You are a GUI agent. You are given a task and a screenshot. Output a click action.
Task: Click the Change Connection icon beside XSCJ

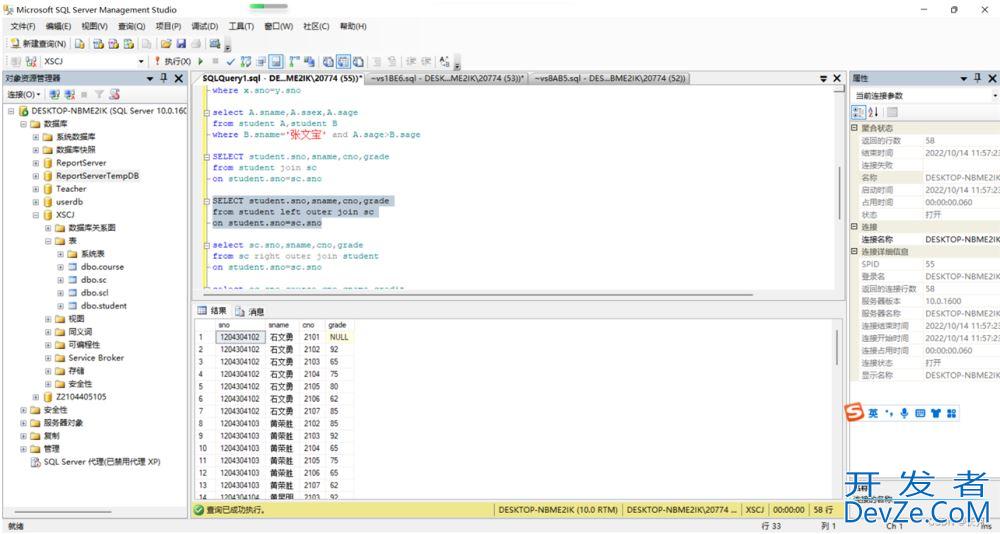[x=31, y=61]
